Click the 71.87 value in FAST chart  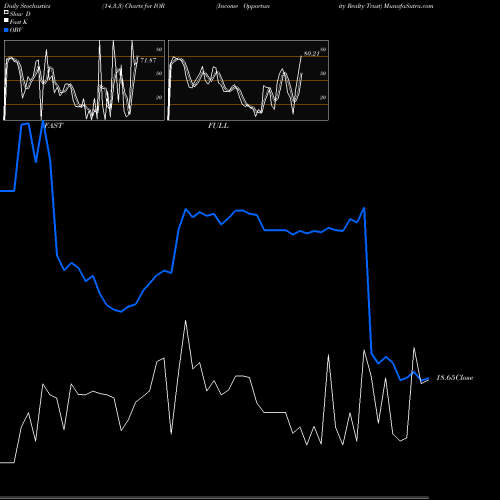tap(148, 60)
